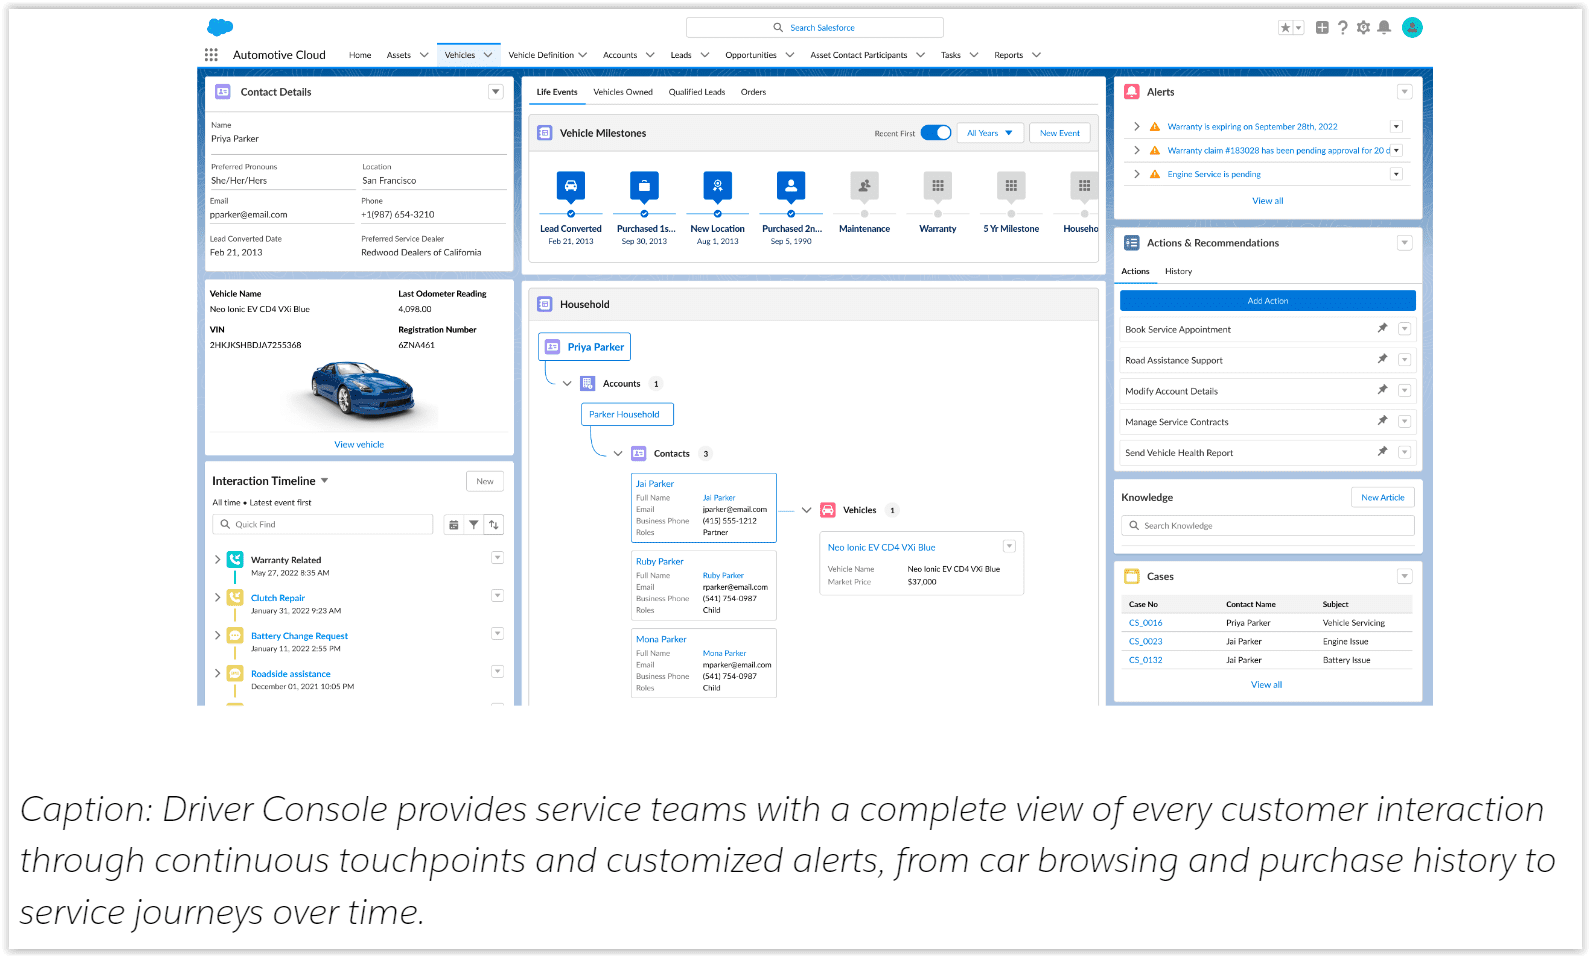
Task: Collapse the Vehicles node in Household tree
Action: [807, 510]
